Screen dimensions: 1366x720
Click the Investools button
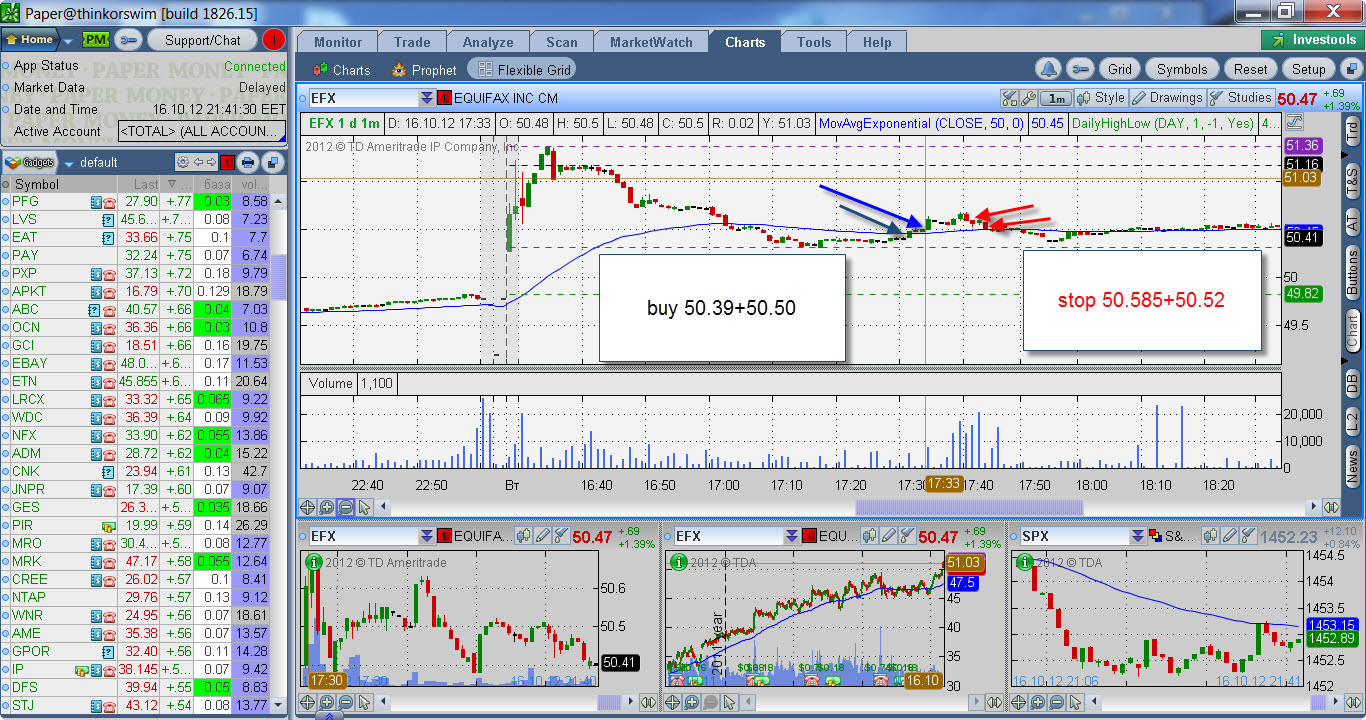point(1312,40)
